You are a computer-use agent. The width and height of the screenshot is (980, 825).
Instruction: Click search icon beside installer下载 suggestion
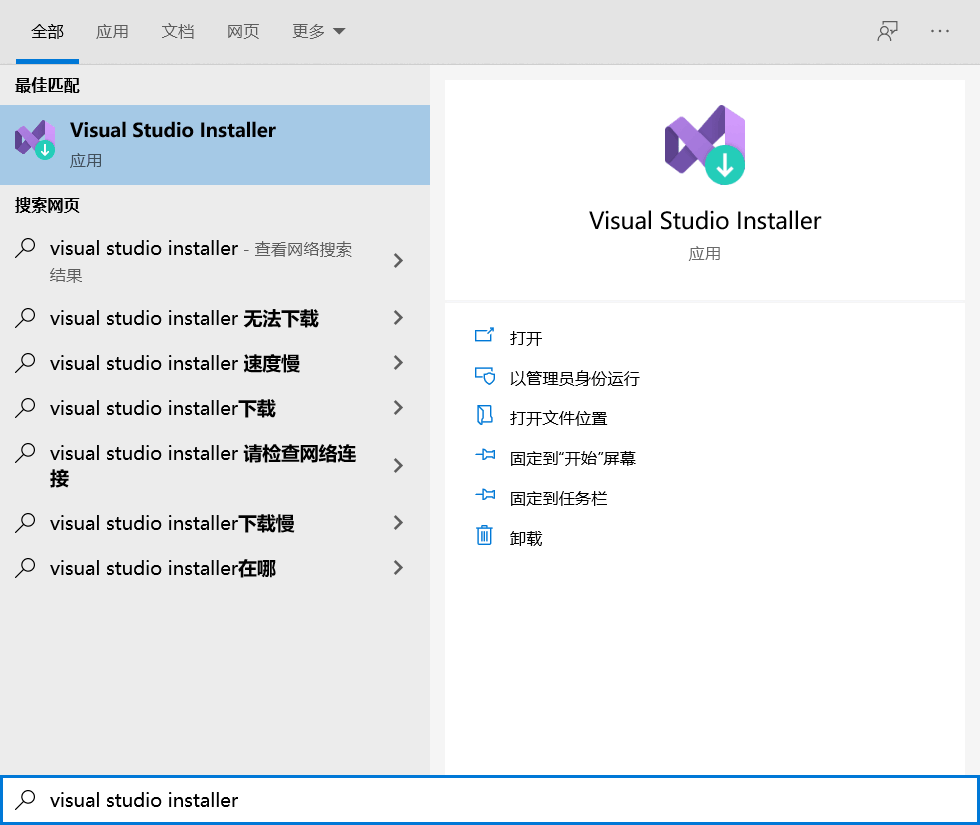tap(25, 408)
